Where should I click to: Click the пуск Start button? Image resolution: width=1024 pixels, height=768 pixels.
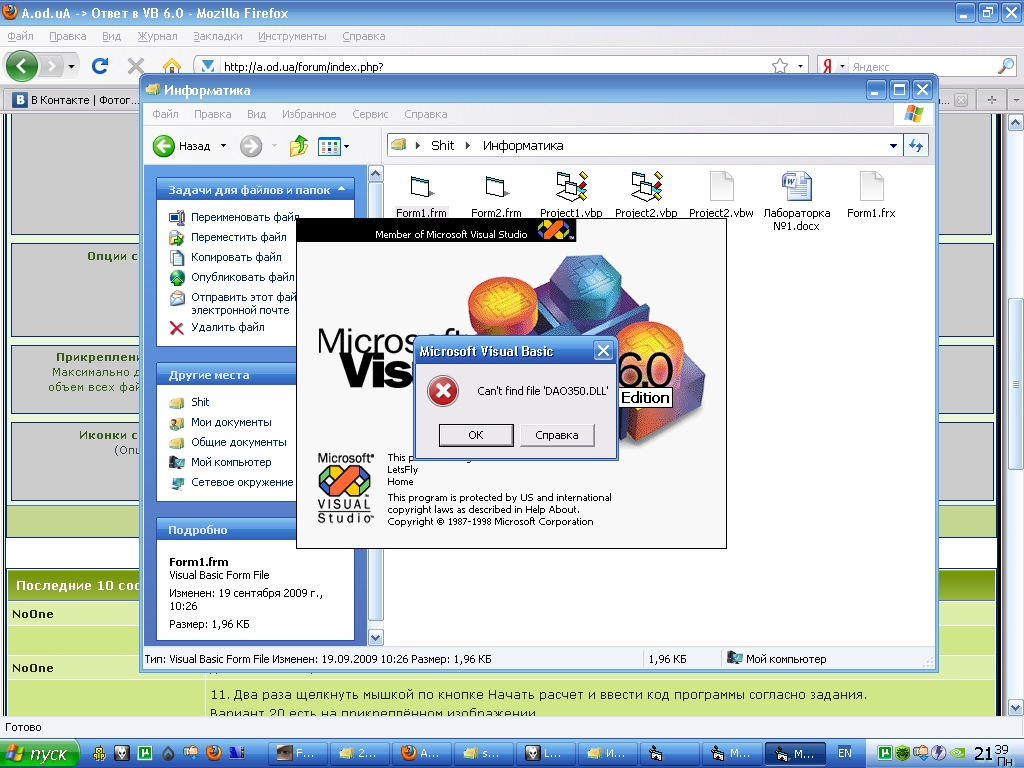click(39, 754)
